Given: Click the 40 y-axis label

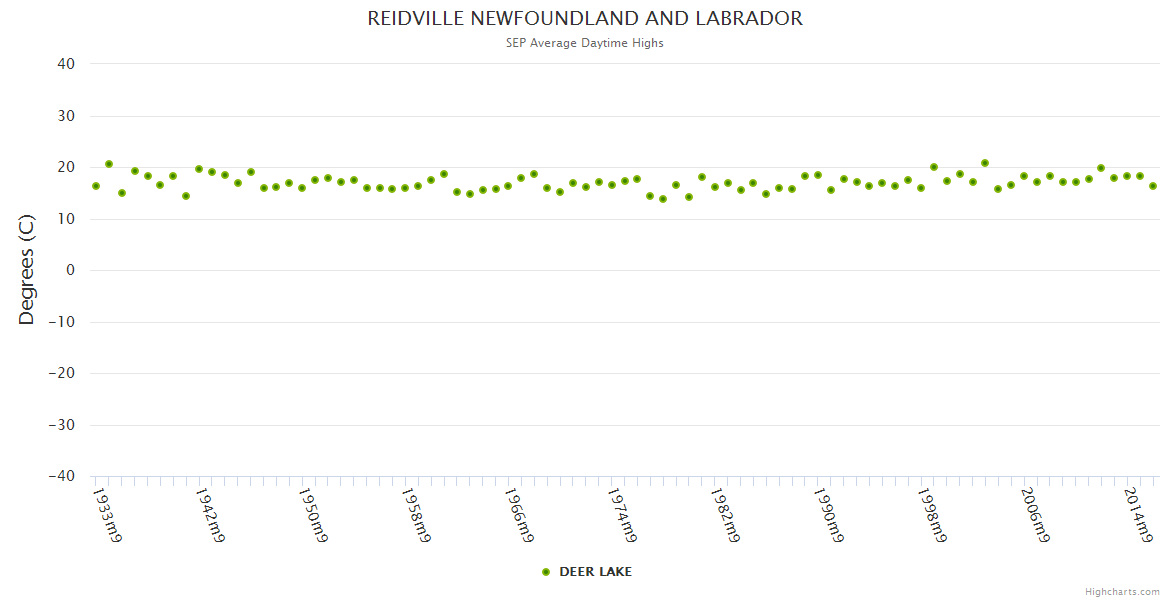Looking at the screenshot, I should point(66,64).
